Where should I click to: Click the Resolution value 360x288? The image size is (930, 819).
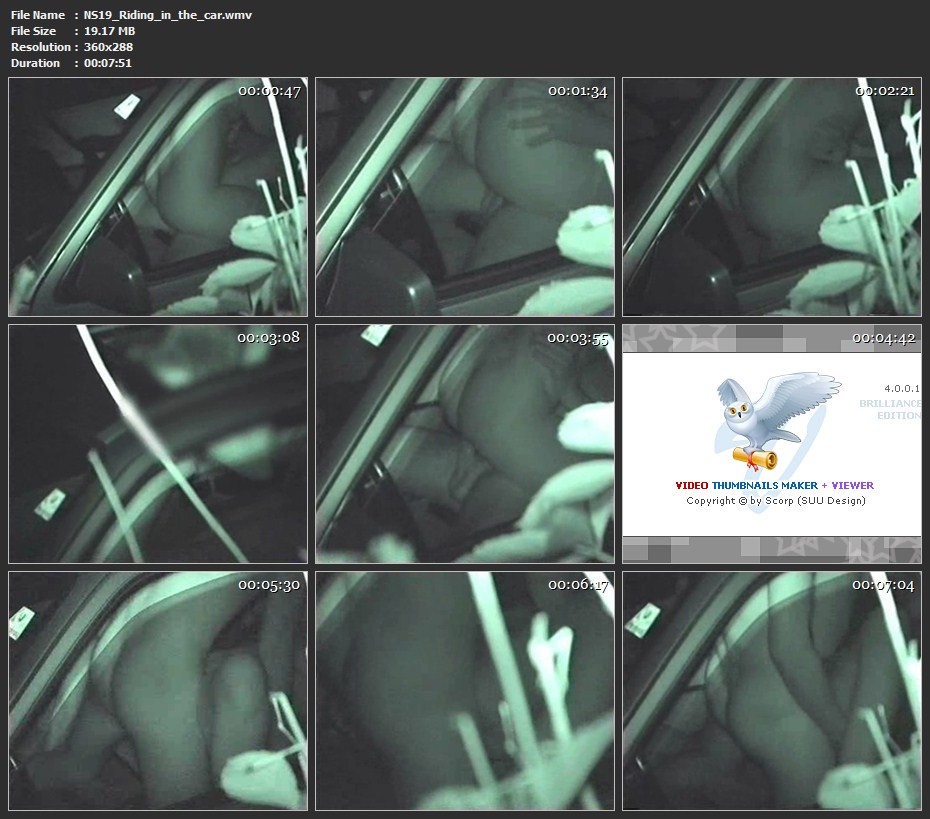click(x=108, y=47)
